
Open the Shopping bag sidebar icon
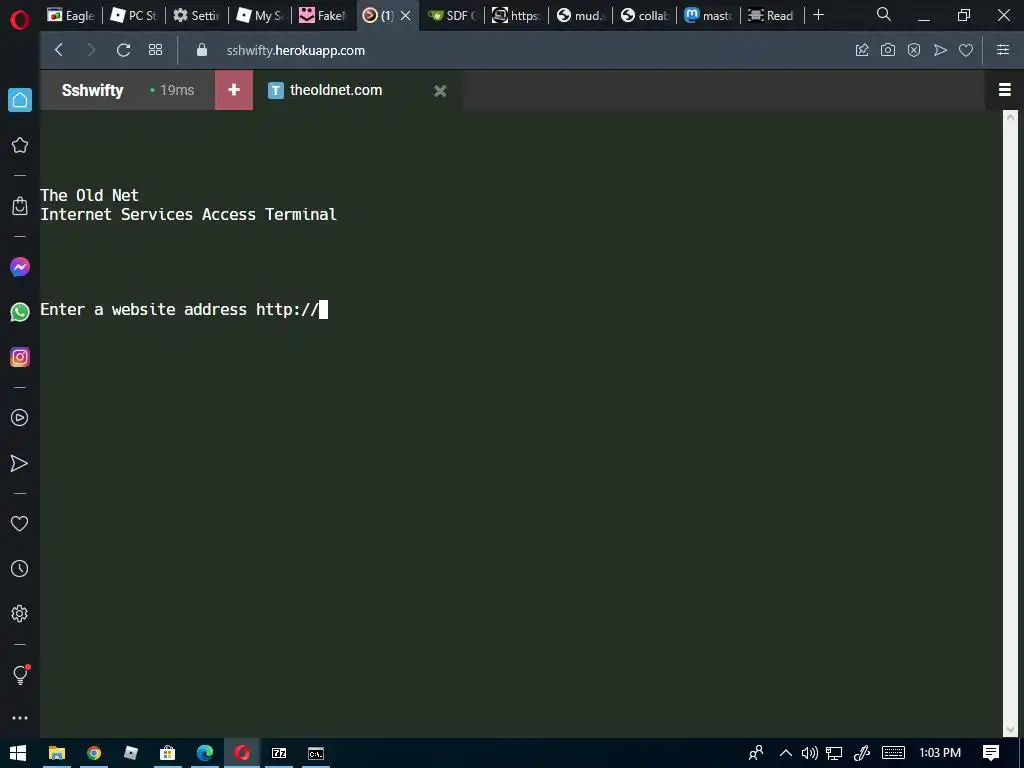(20, 206)
